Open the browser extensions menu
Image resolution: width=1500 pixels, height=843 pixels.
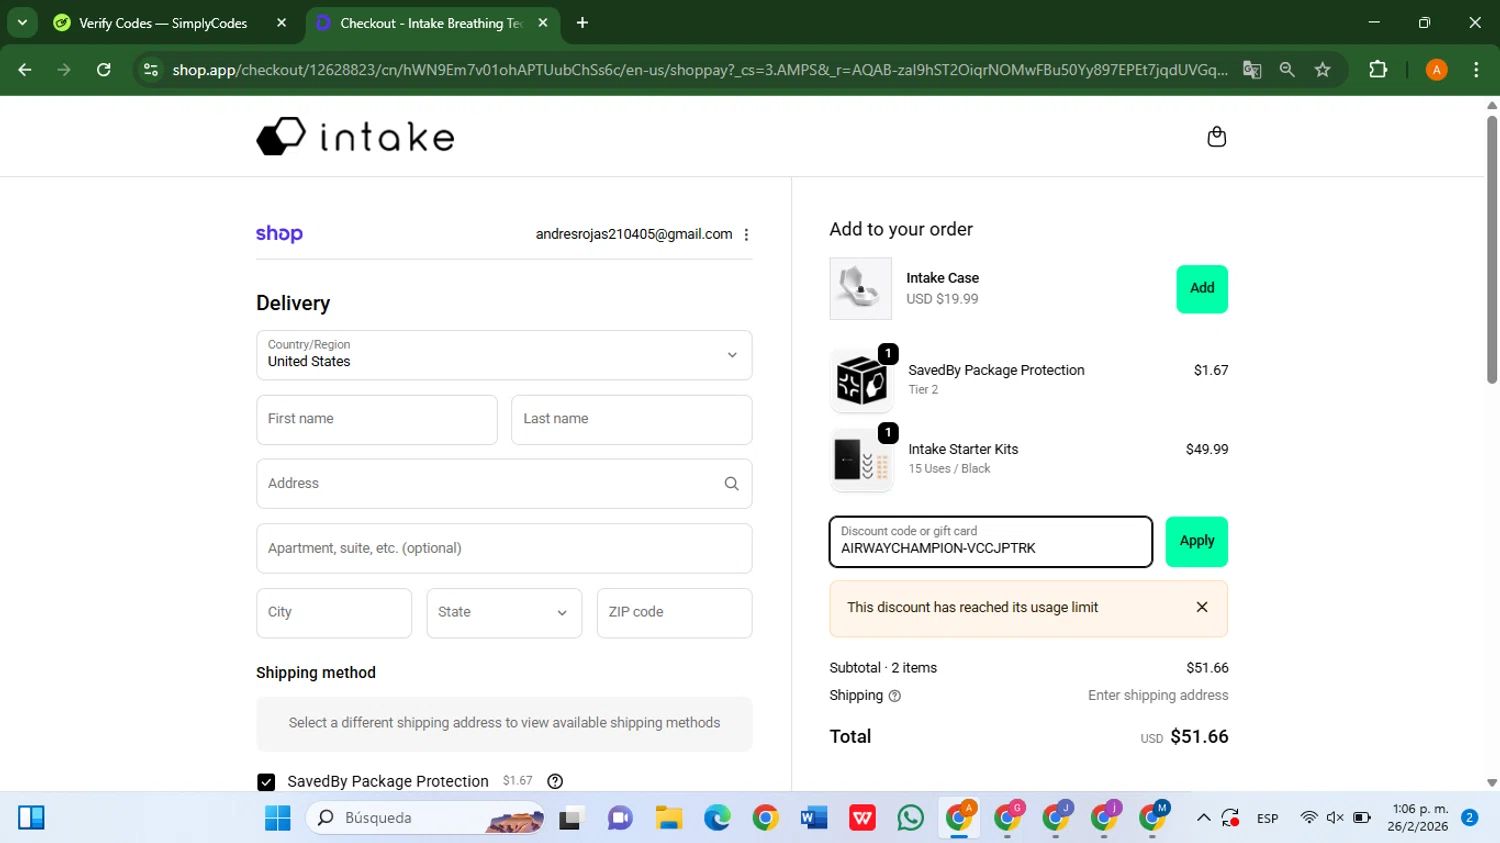coord(1378,69)
